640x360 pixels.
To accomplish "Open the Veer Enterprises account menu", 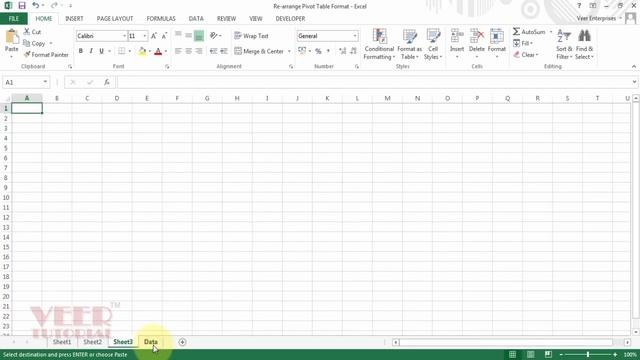I will 599,18.
